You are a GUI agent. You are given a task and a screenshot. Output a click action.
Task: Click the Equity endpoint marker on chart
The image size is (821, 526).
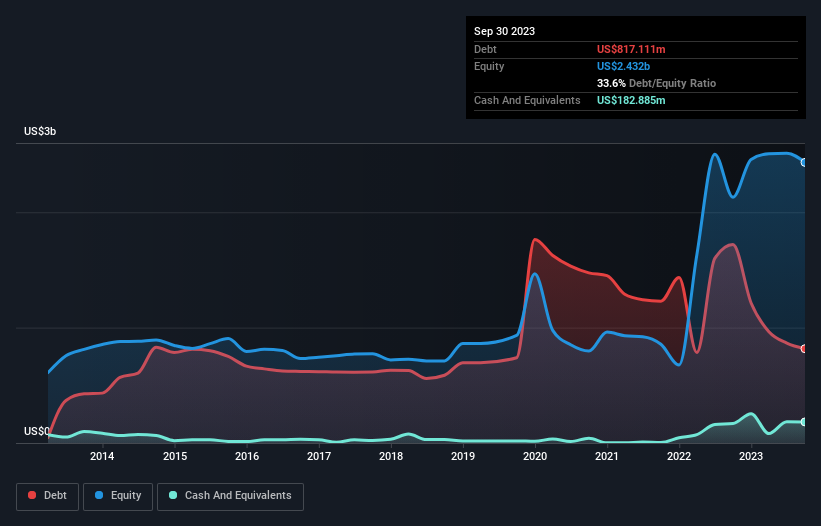click(804, 163)
